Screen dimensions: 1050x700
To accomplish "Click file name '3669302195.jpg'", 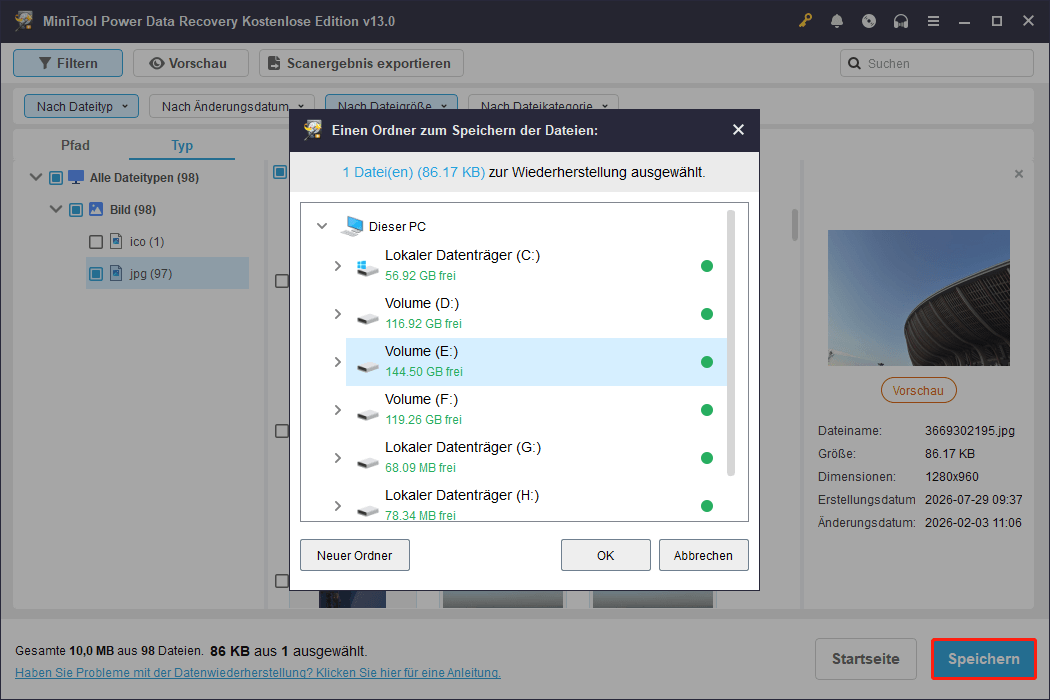I will pos(970,431).
